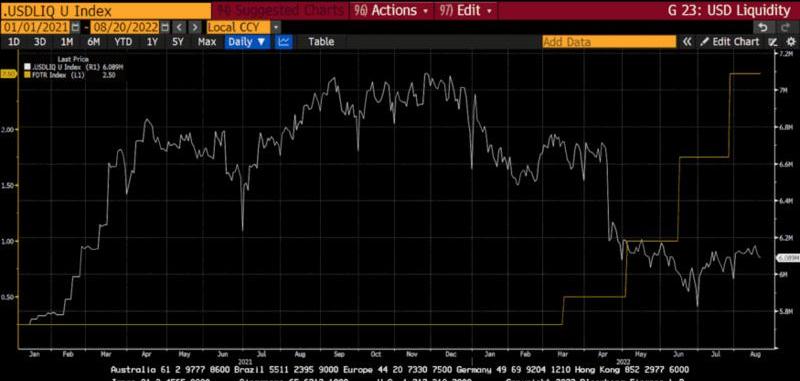Open the Edit menu
The width and height of the screenshot is (800, 381).
click(x=465, y=10)
